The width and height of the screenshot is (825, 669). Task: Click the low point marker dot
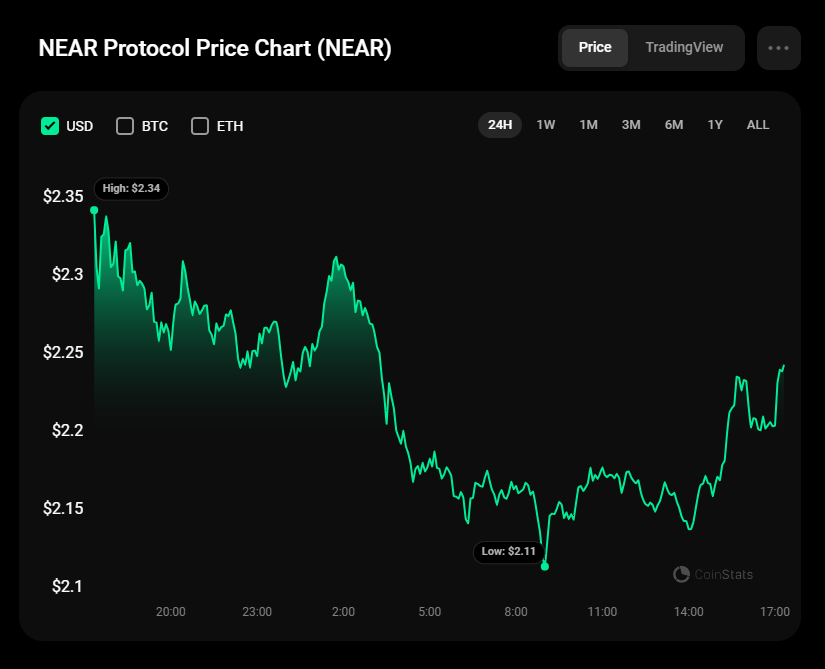tap(545, 566)
